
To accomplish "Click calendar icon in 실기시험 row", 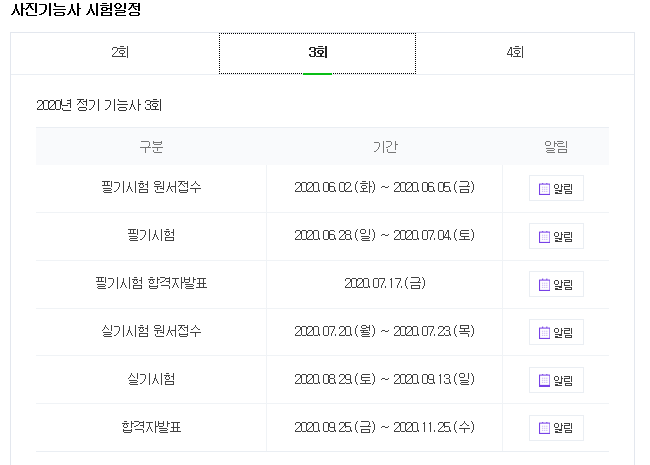I will click(x=544, y=380).
